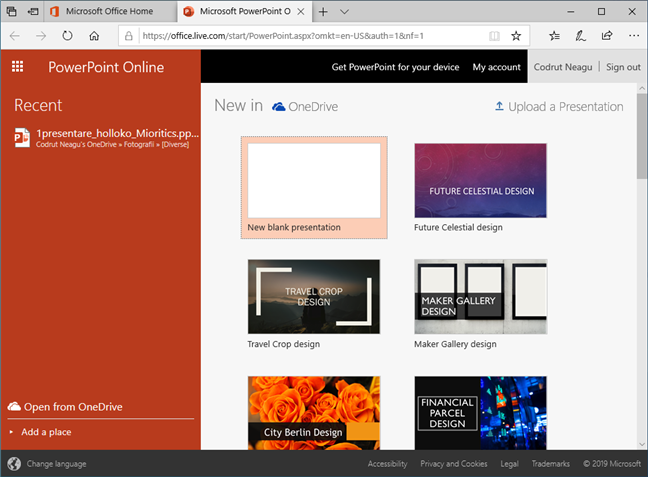Open the Favorites hub icon

click(555, 35)
